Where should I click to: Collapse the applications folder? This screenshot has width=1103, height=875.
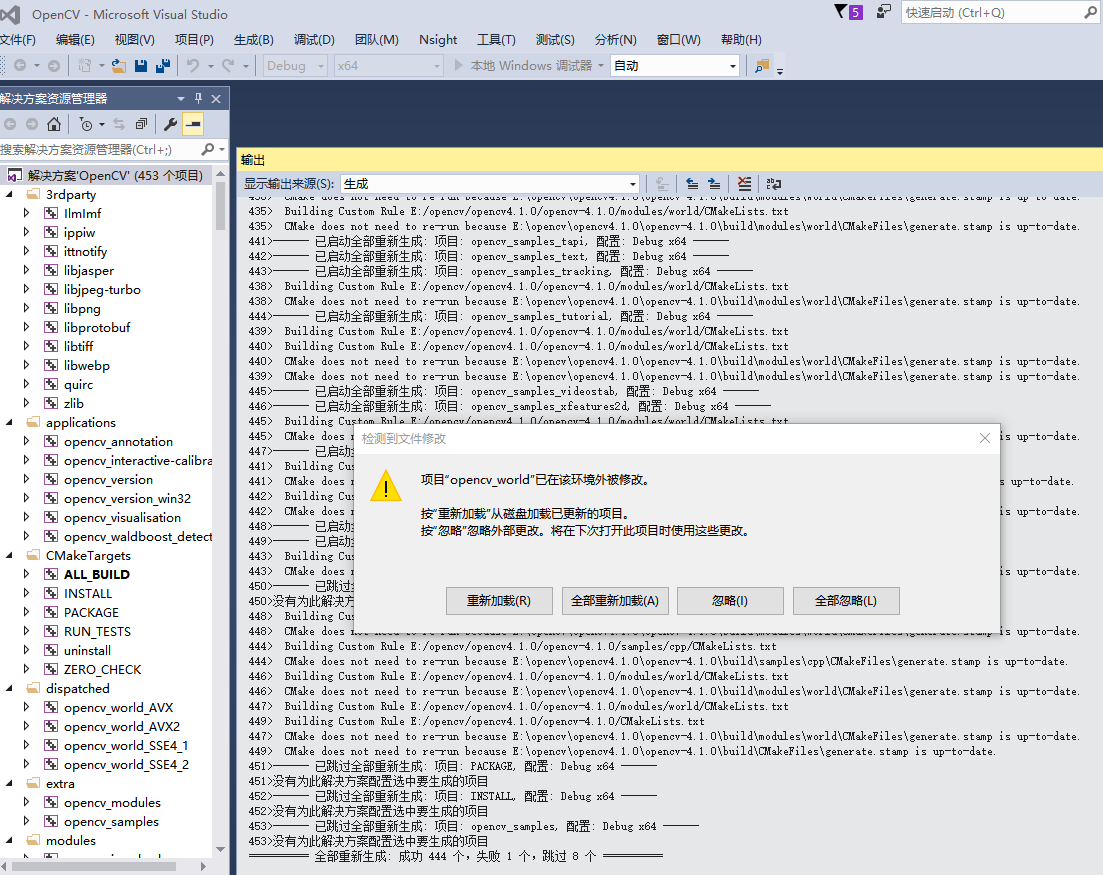[x=9, y=422]
